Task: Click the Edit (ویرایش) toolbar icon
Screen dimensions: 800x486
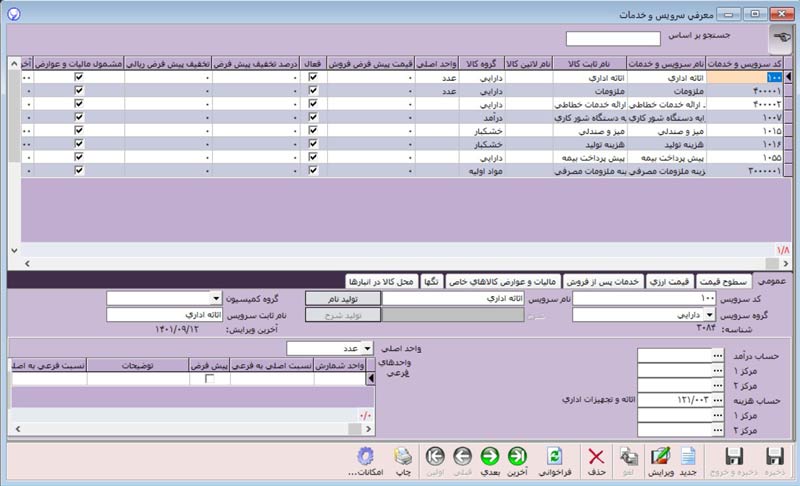Action: coord(661,456)
